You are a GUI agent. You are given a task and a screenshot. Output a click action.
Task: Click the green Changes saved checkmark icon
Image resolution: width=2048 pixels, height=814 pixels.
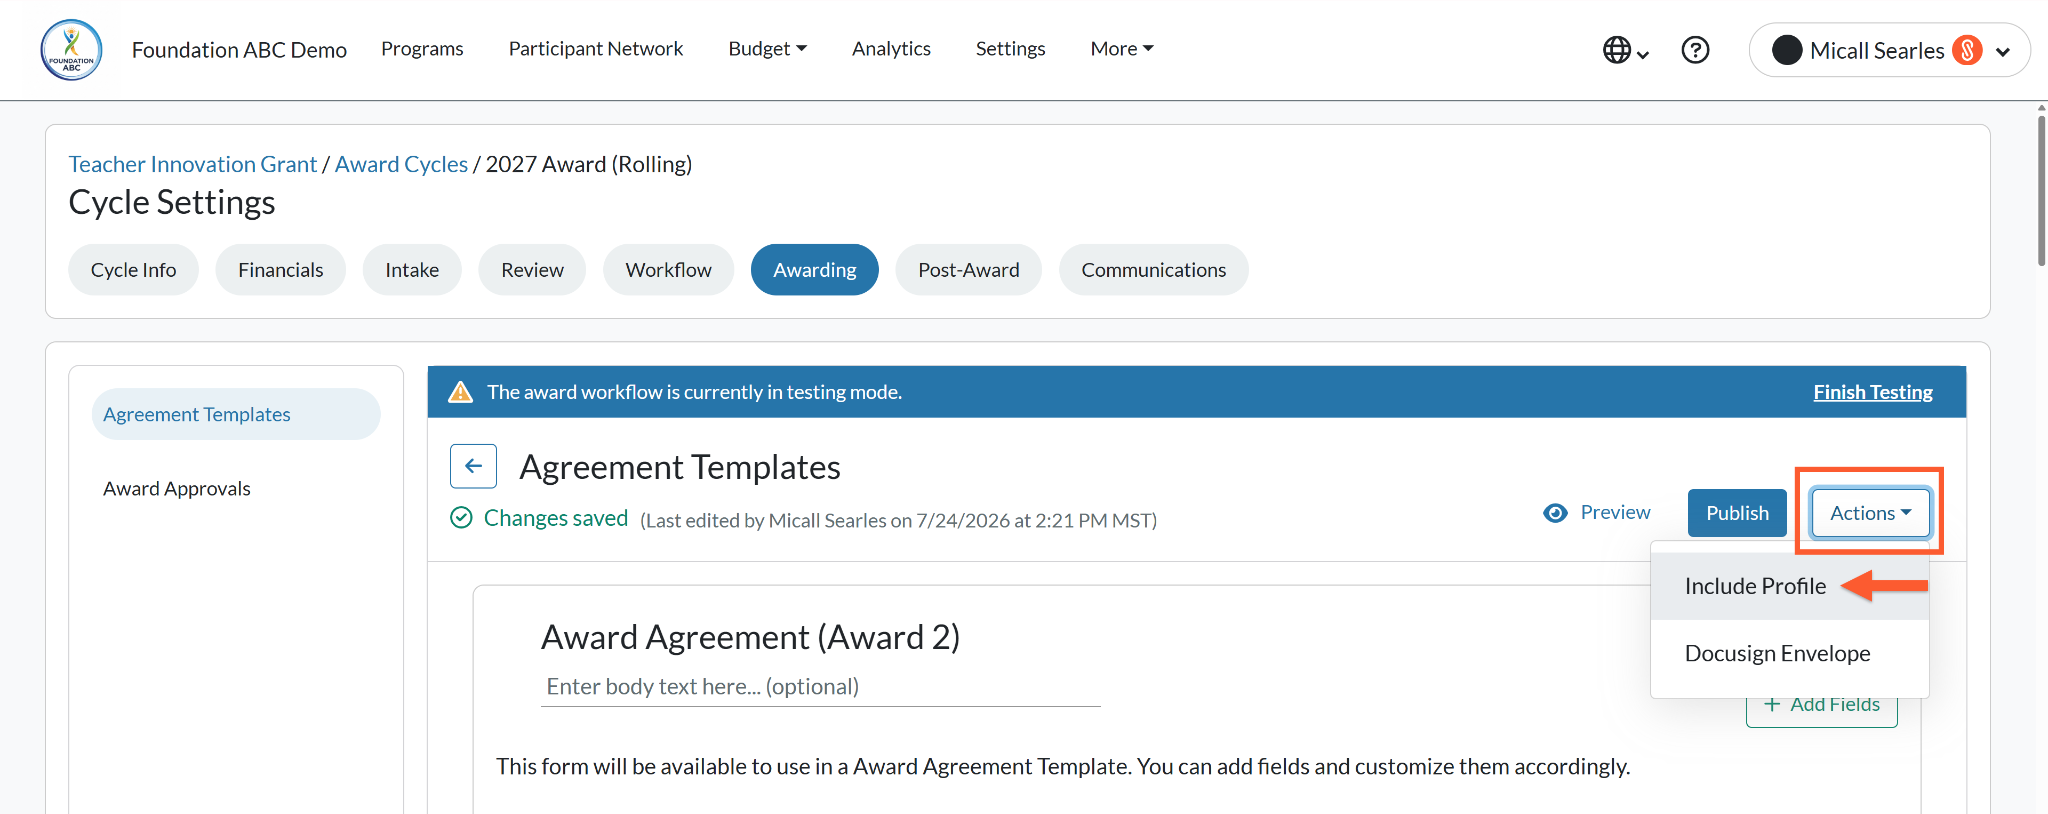click(461, 517)
